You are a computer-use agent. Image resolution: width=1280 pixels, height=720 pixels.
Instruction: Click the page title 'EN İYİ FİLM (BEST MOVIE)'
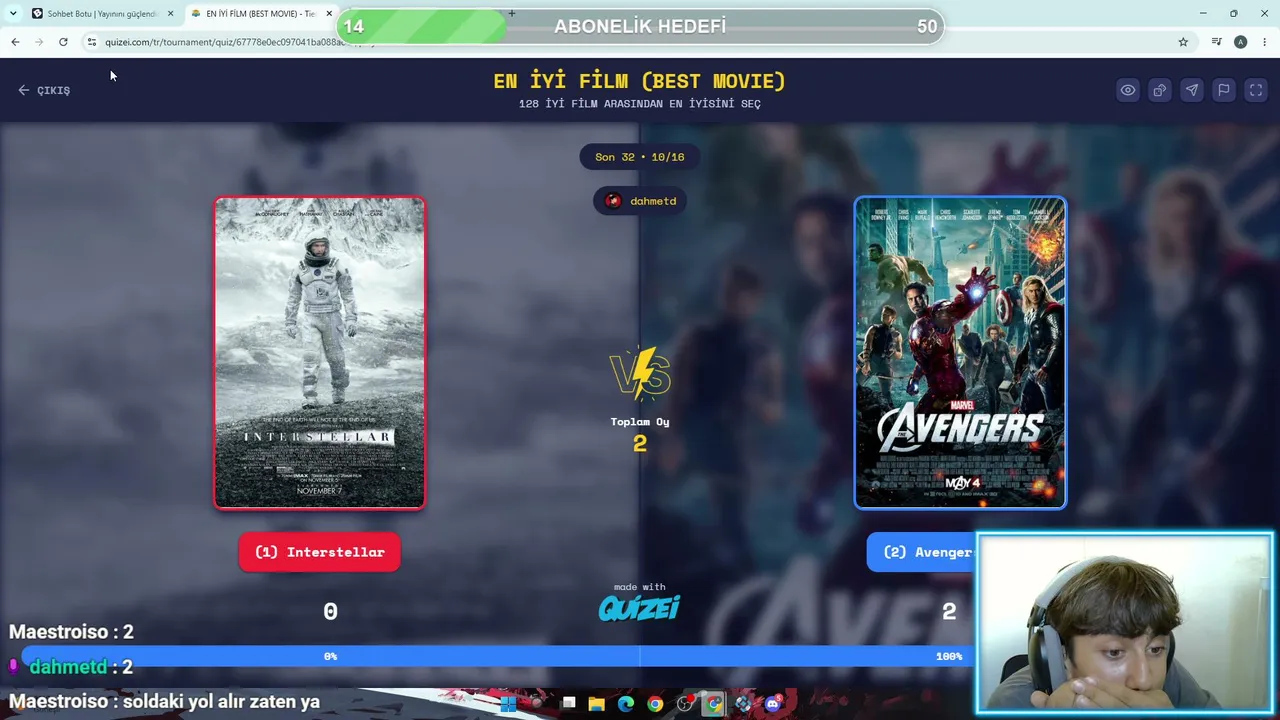640,81
